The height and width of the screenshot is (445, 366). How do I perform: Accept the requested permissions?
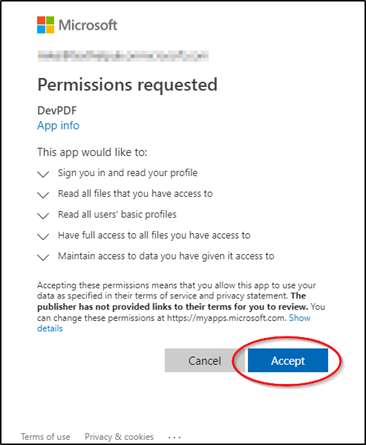click(288, 360)
